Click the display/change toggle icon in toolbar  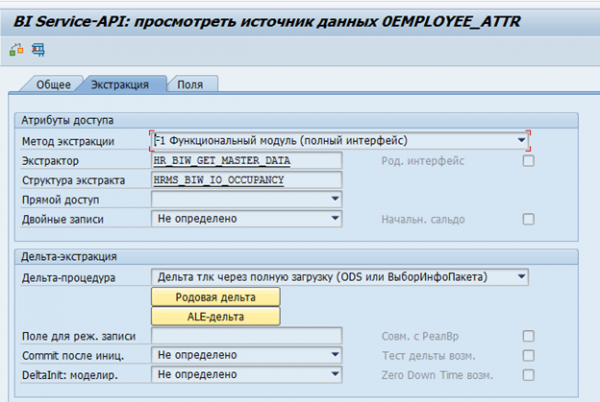tap(16, 47)
